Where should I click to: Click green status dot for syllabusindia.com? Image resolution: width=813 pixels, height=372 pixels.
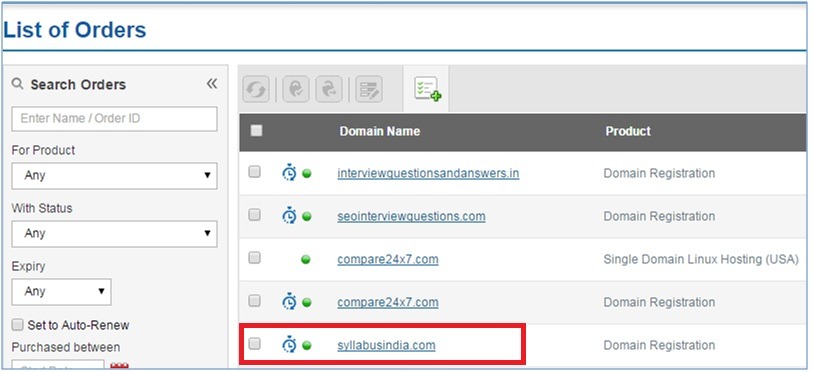click(306, 346)
